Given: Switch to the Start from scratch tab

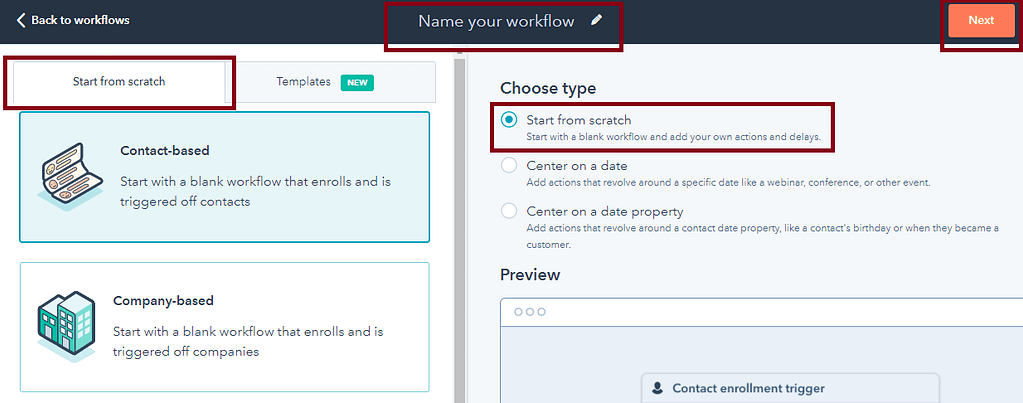Looking at the screenshot, I should (x=119, y=82).
